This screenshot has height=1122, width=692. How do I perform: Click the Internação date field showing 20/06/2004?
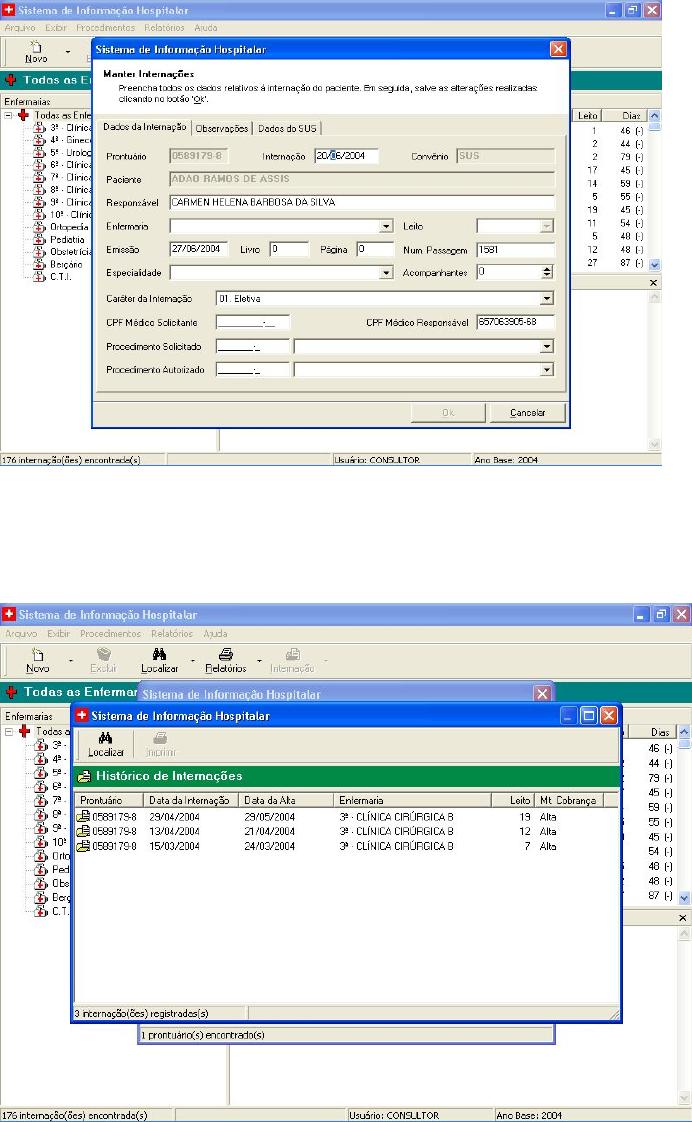click(346, 156)
